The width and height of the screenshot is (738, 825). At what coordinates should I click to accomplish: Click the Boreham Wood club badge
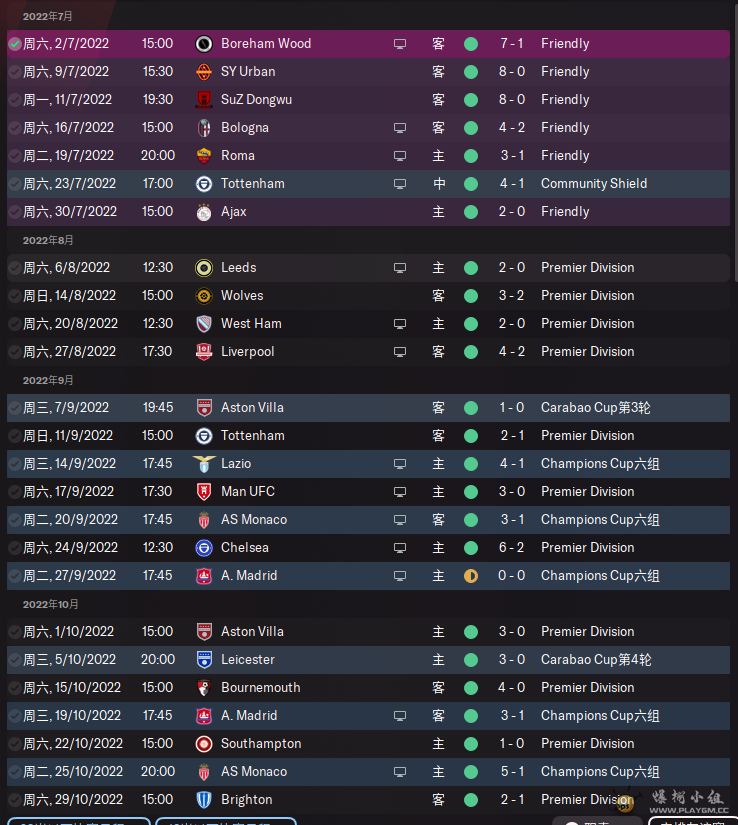204,44
